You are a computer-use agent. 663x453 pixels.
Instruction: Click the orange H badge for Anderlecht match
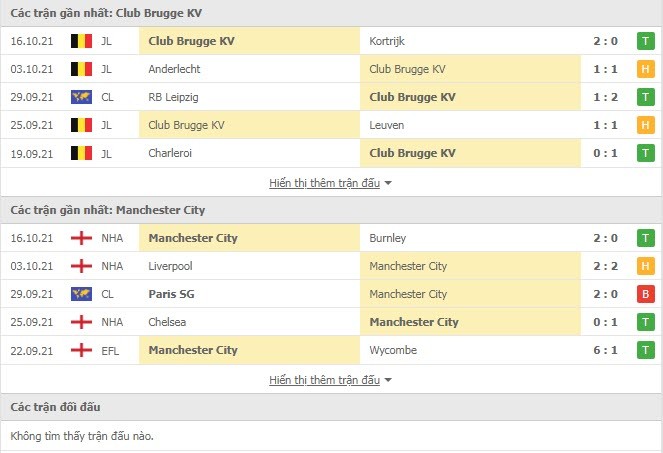645,69
